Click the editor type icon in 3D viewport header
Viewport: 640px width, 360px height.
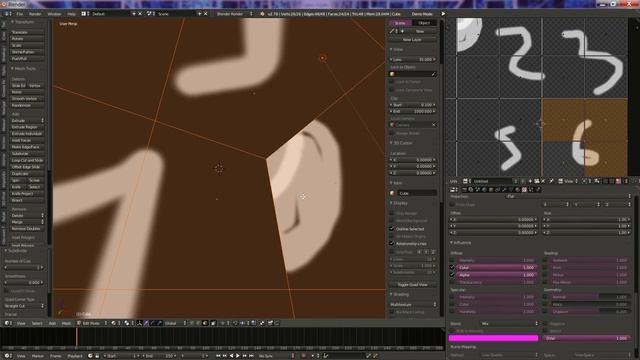point(7,323)
